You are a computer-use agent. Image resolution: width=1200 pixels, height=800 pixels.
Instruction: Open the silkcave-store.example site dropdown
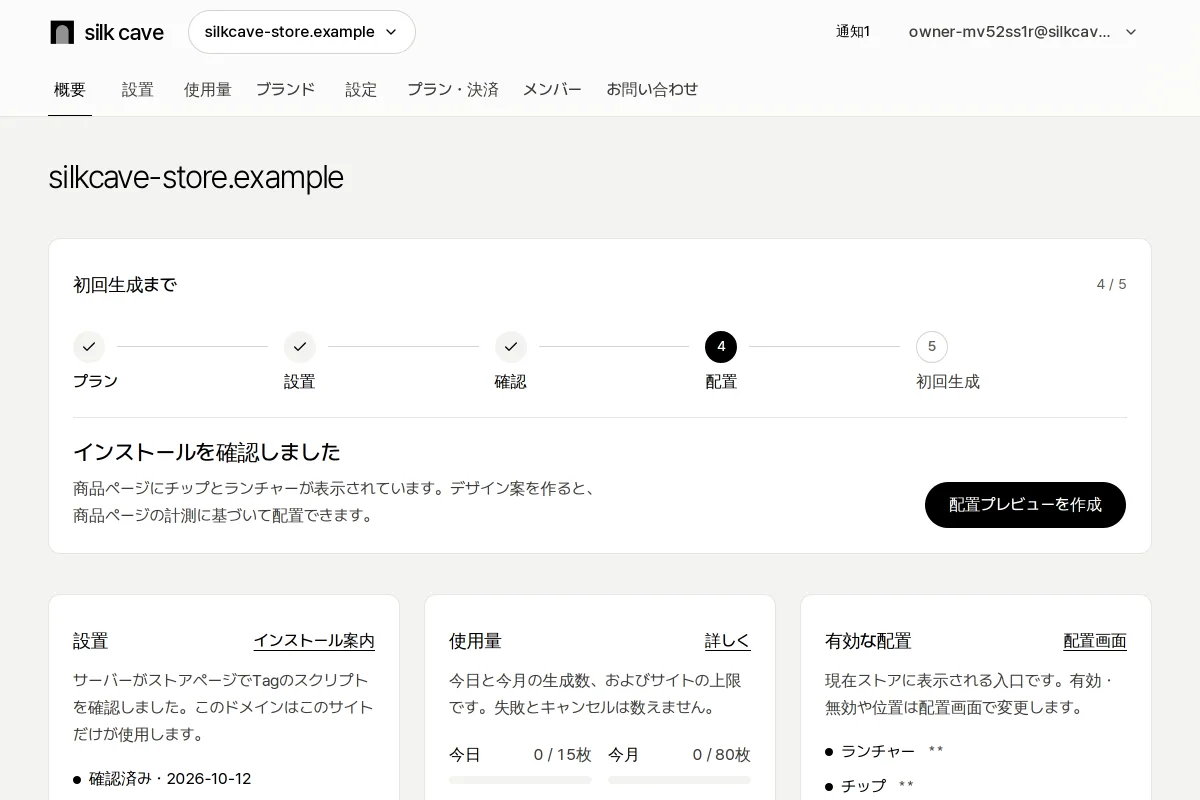click(302, 32)
